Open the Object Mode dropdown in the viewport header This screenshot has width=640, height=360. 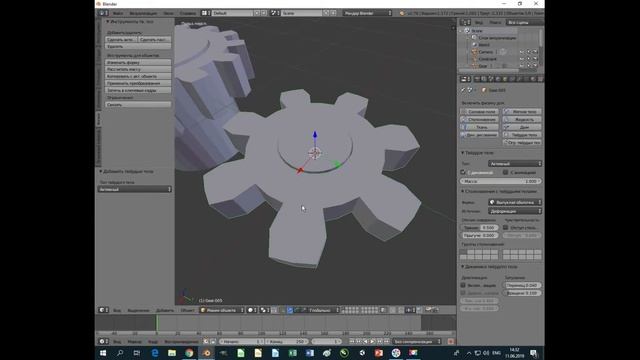coord(222,310)
